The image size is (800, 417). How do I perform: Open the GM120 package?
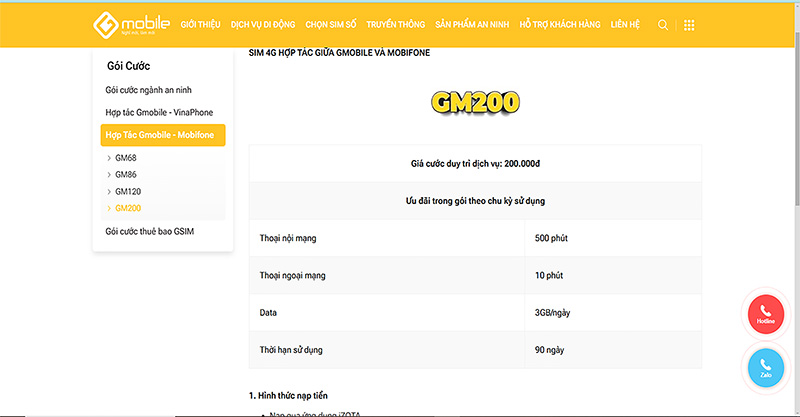pyautogui.click(x=128, y=191)
